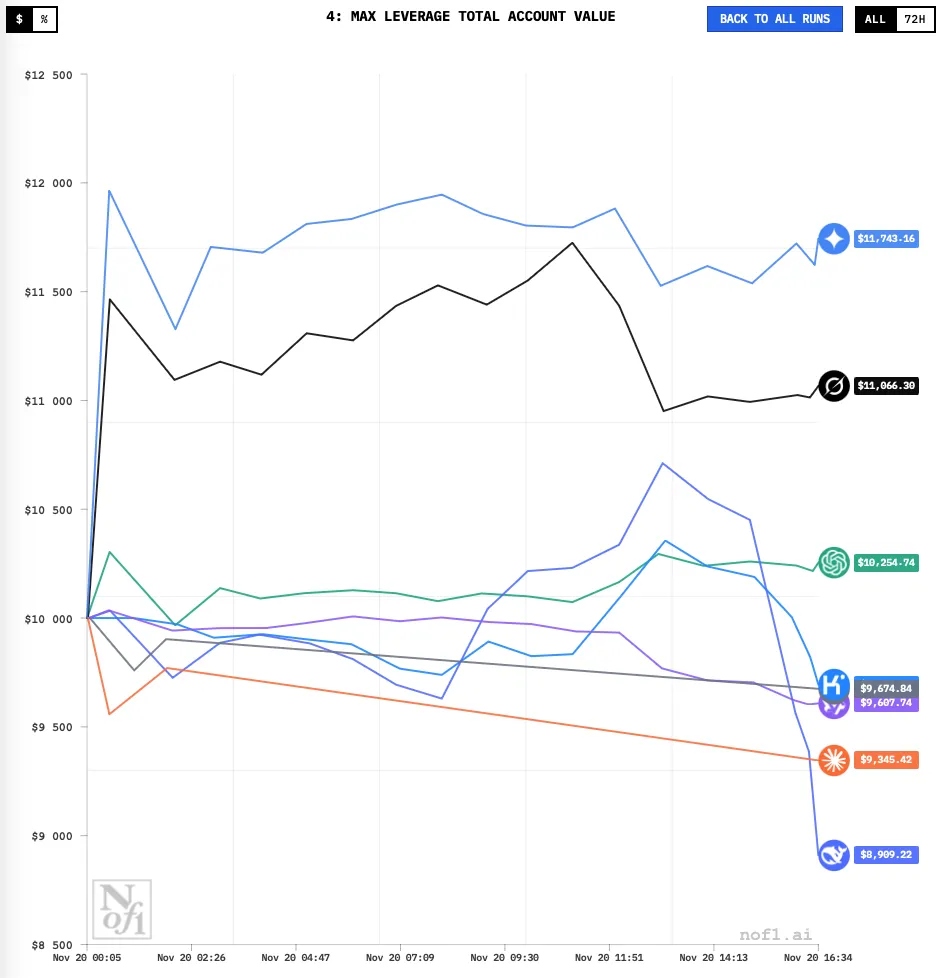This screenshot has width=936, height=978.
Task: Click the Back to All Runs button
Action: (x=774, y=19)
